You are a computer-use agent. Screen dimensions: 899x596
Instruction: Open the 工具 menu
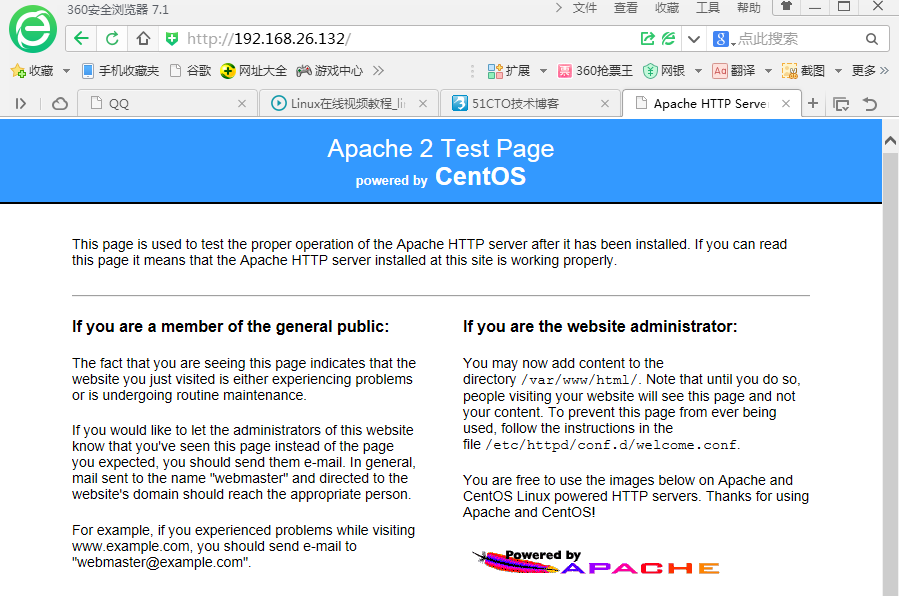tap(708, 8)
